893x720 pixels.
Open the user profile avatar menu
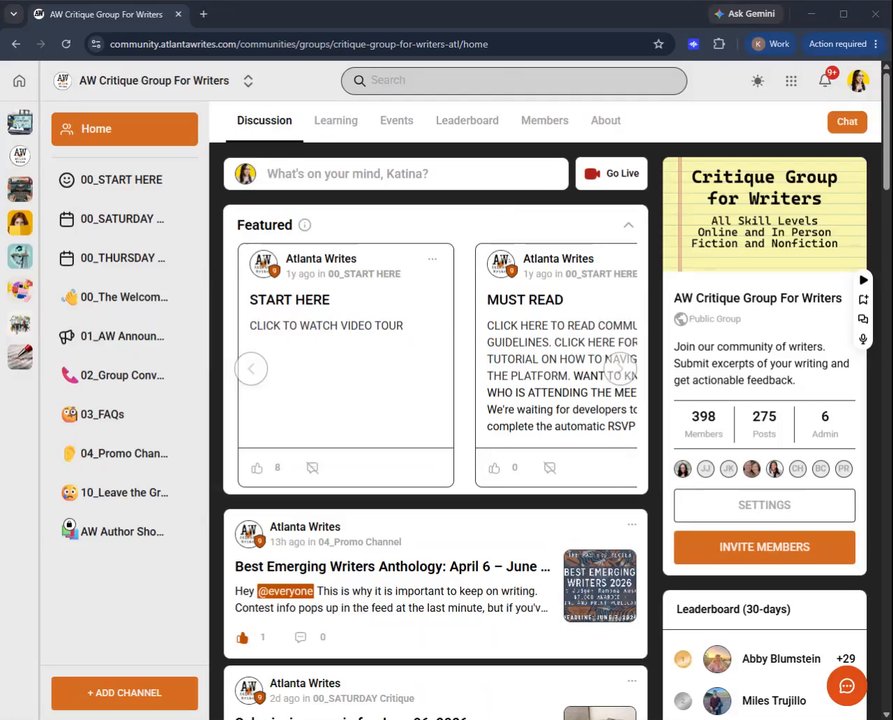click(858, 81)
